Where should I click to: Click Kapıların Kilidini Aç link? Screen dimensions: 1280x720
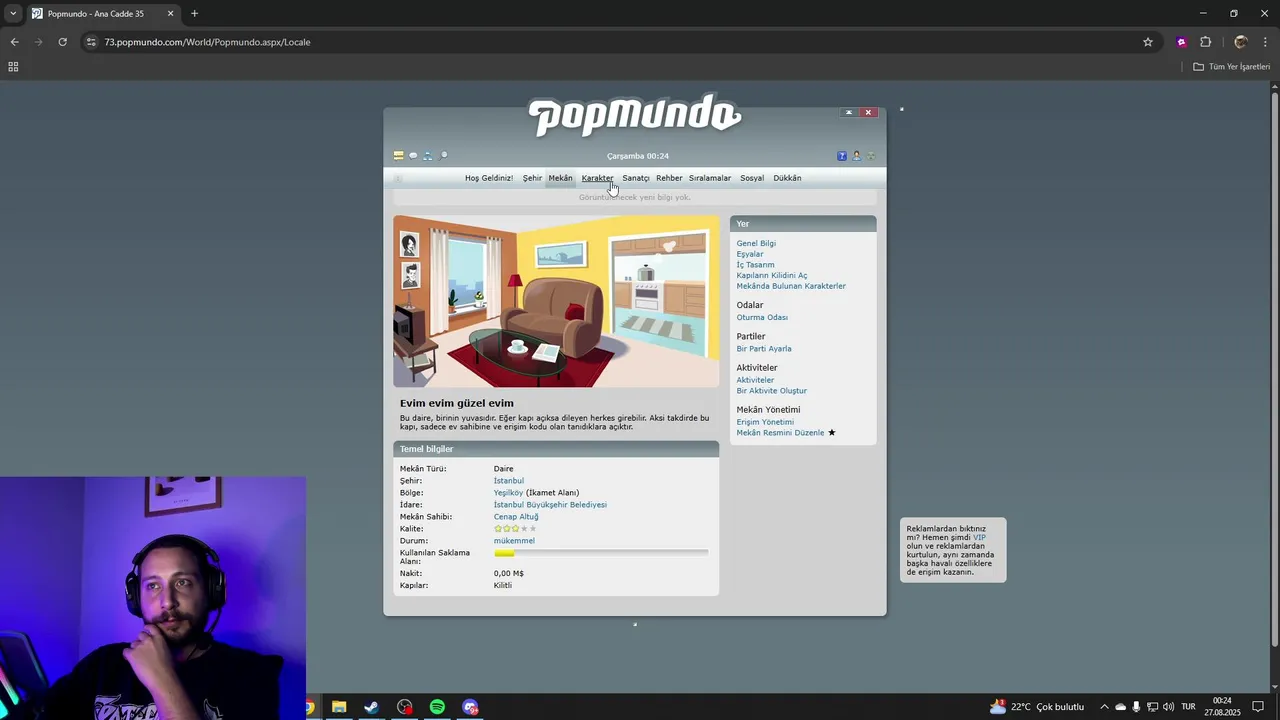tap(772, 275)
